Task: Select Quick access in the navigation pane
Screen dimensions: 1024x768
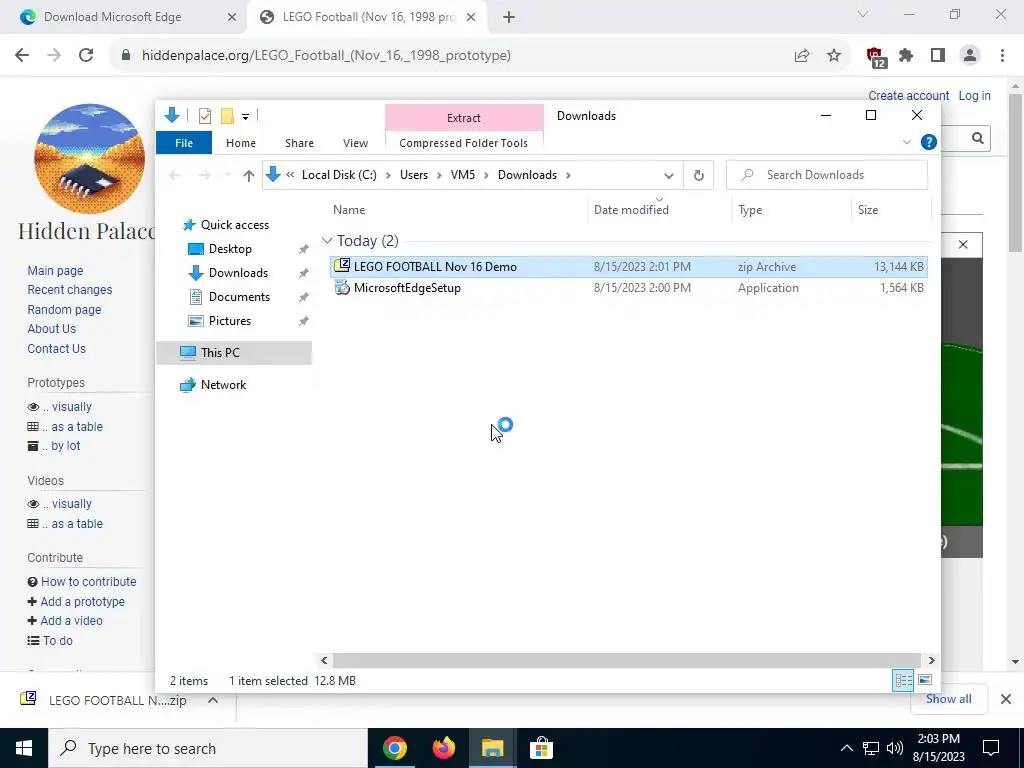Action: click(x=234, y=225)
